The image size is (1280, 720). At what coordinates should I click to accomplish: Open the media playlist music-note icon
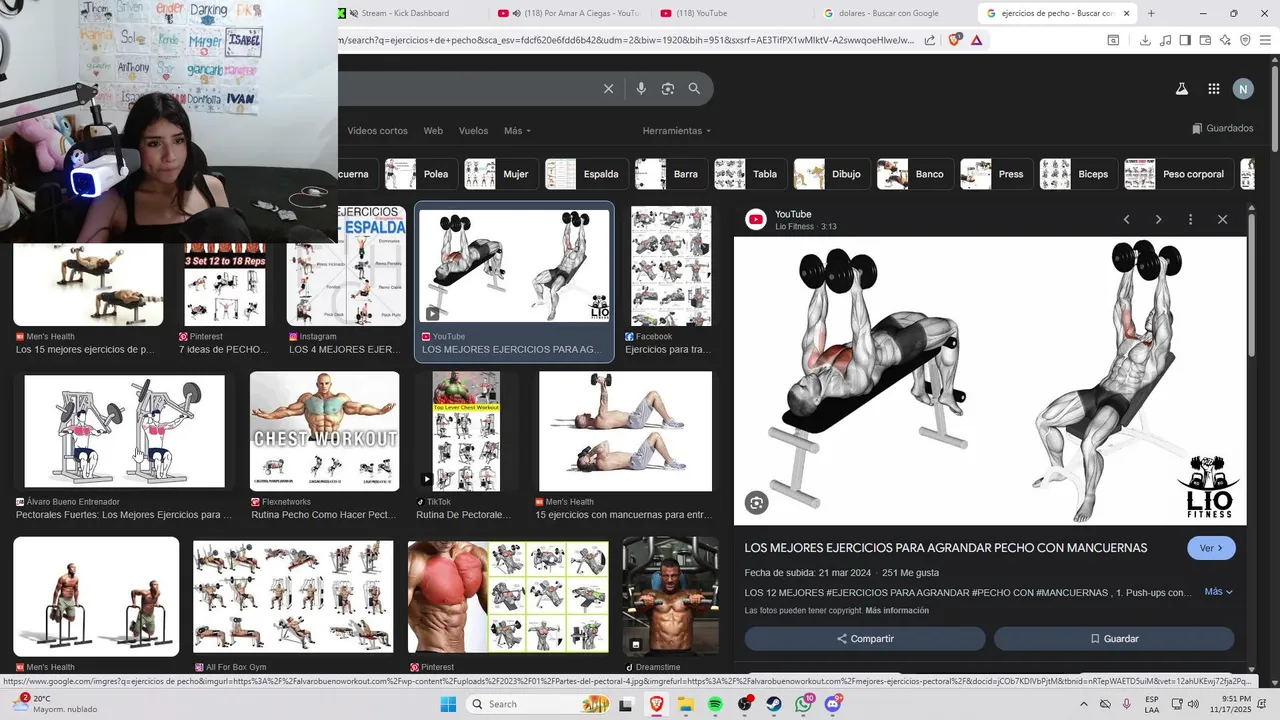(1165, 40)
